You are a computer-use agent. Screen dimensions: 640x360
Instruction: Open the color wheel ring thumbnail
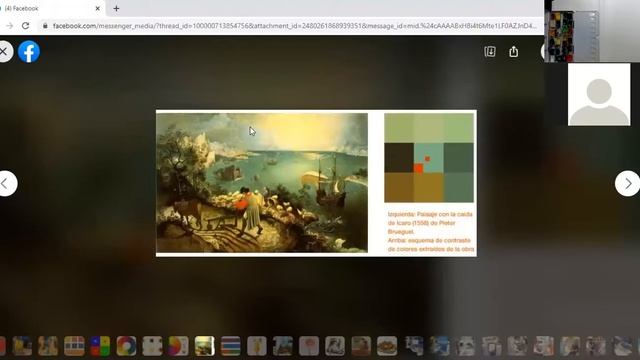pos(126,346)
